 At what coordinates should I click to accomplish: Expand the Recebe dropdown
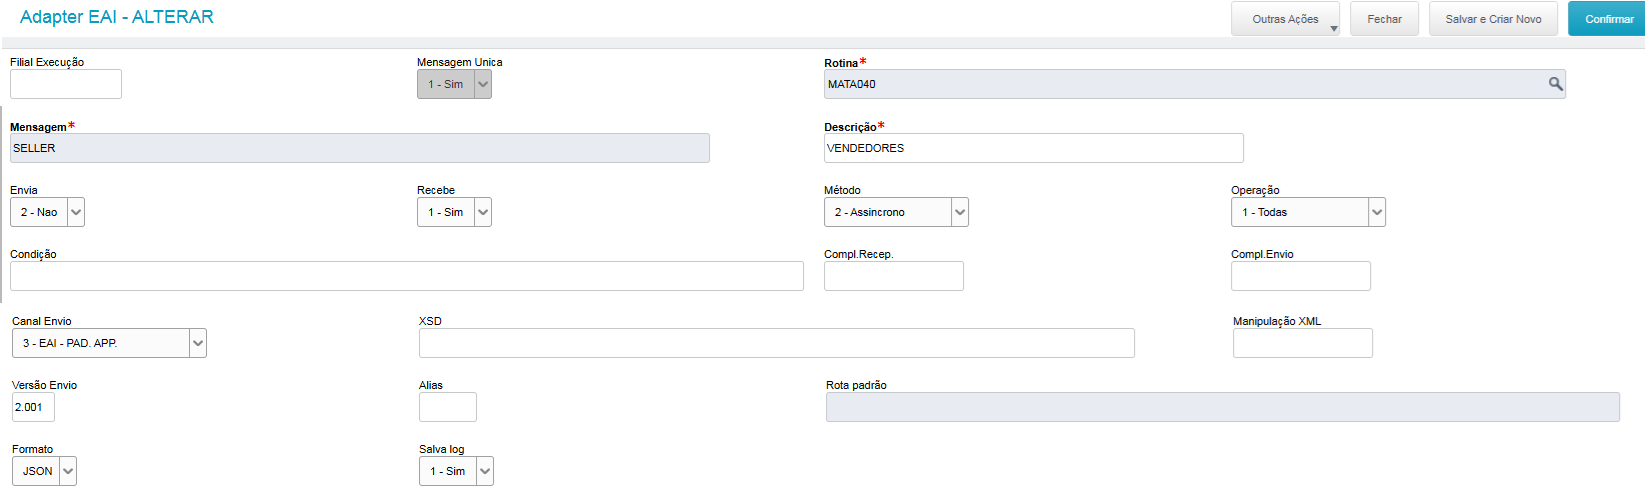tap(483, 212)
